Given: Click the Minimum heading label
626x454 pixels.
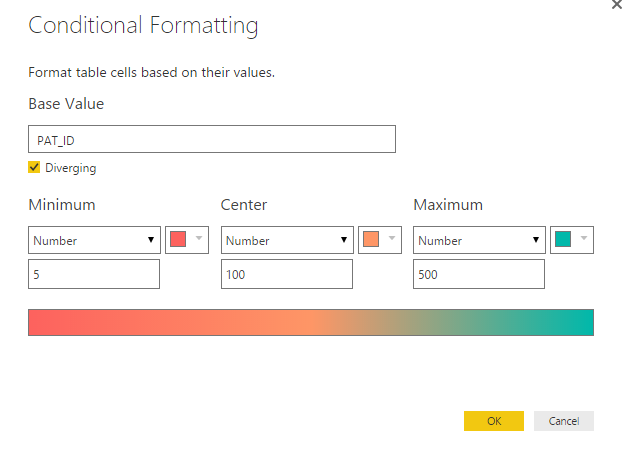Looking at the screenshot, I should [62, 204].
